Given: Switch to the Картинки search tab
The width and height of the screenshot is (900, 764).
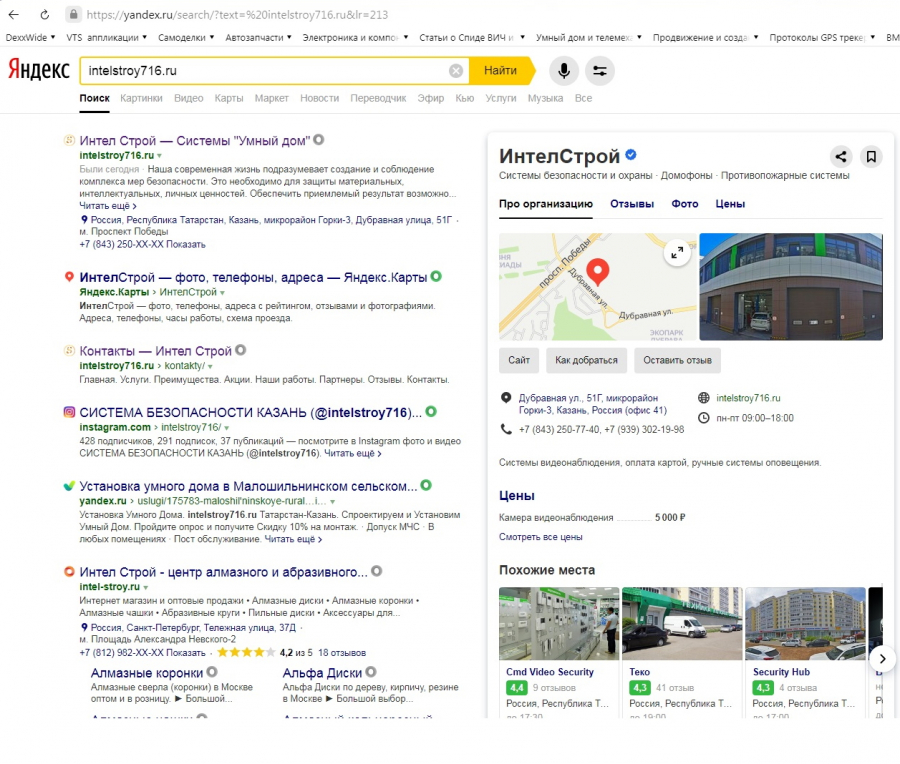Looking at the screenshot, I should [x=141, y=98].
